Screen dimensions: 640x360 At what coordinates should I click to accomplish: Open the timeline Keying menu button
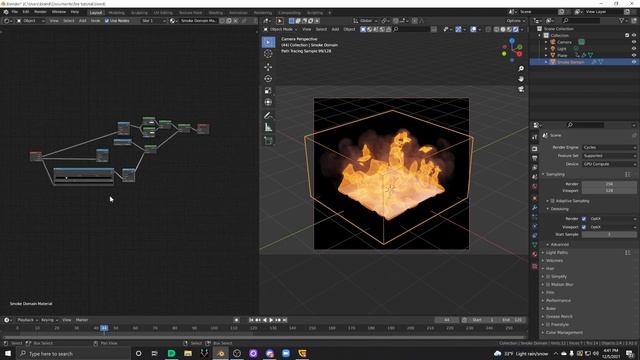[49, 320]
